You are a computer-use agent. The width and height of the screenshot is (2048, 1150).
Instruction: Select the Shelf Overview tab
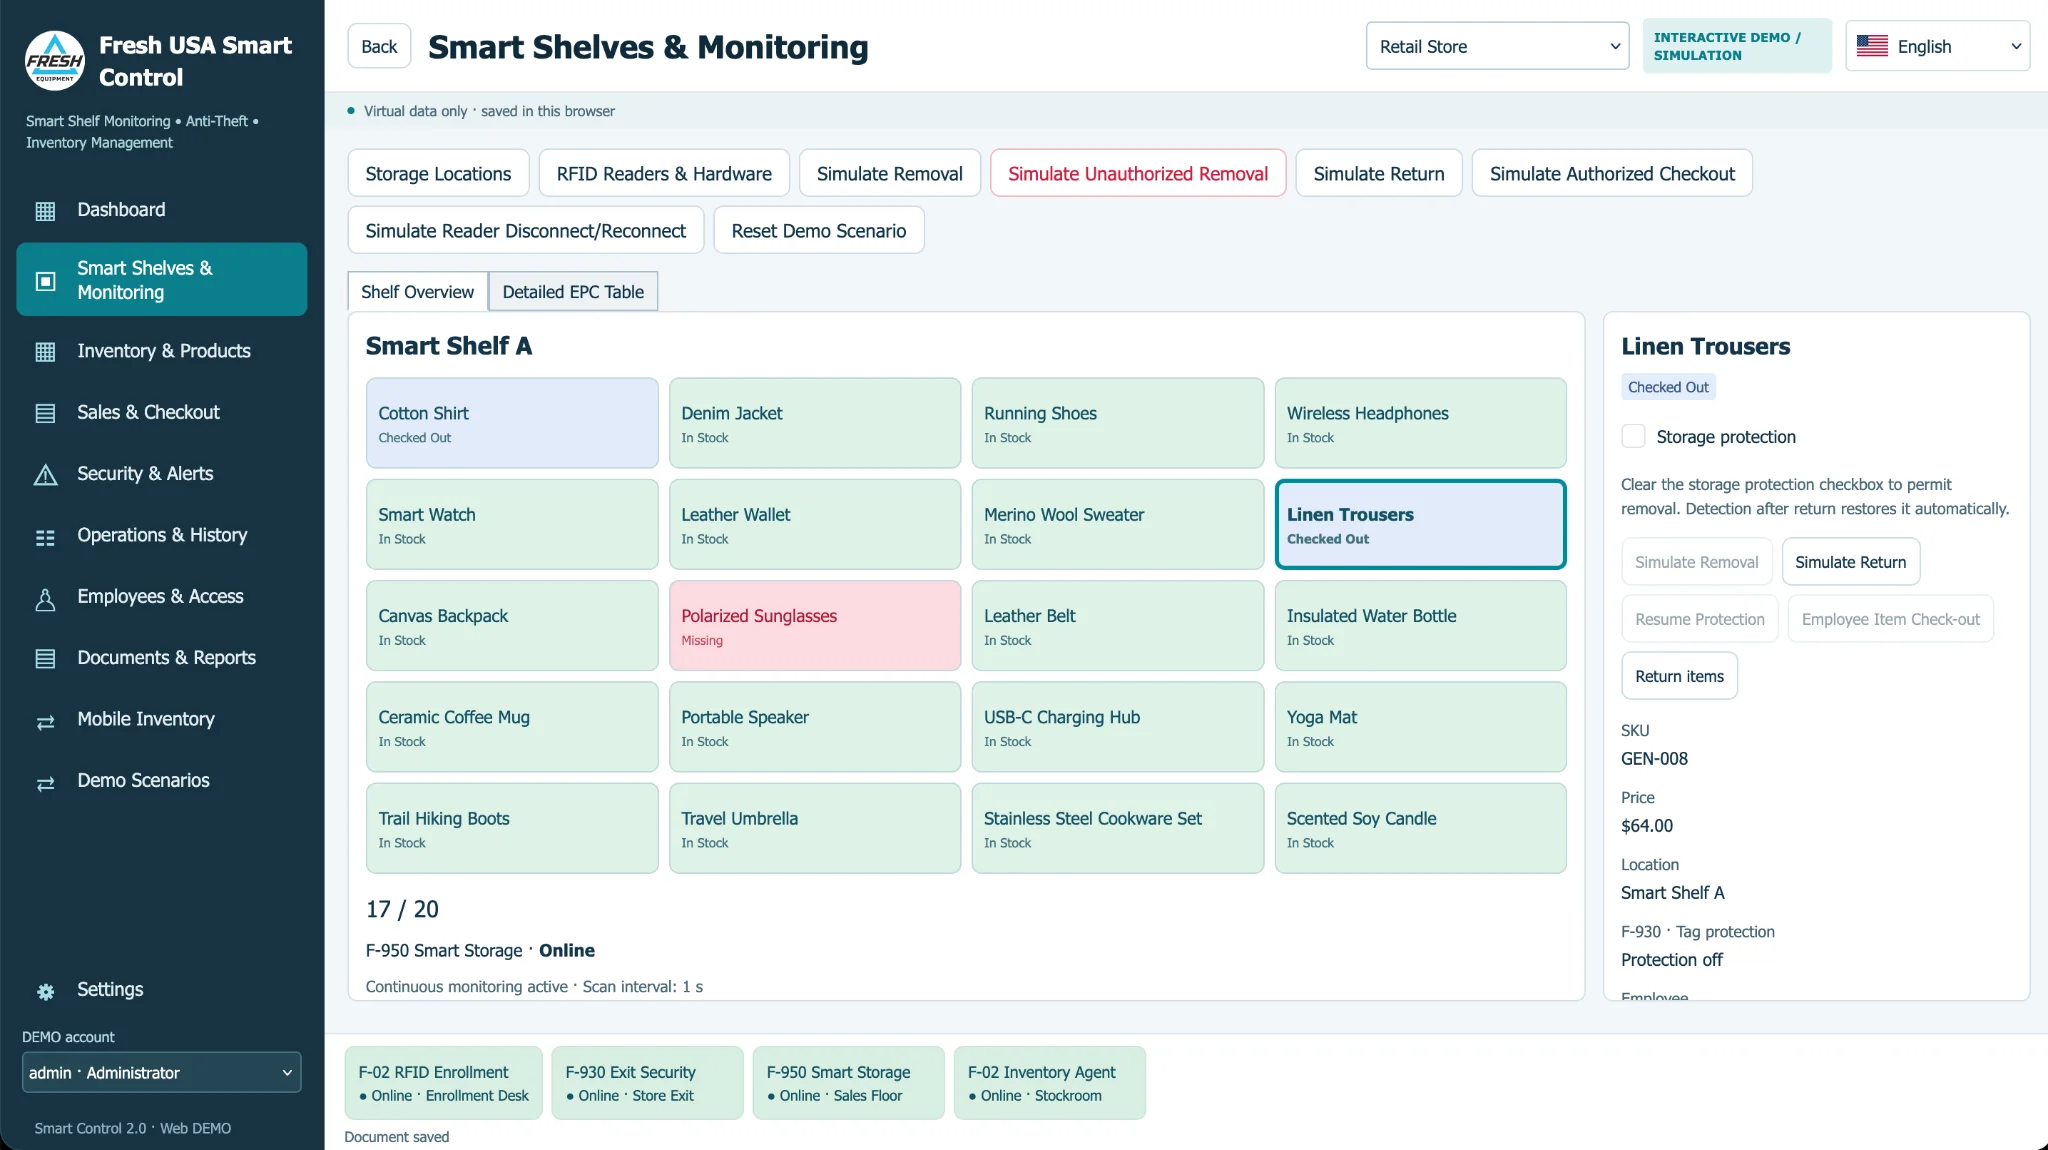click(x=417, y=291)
